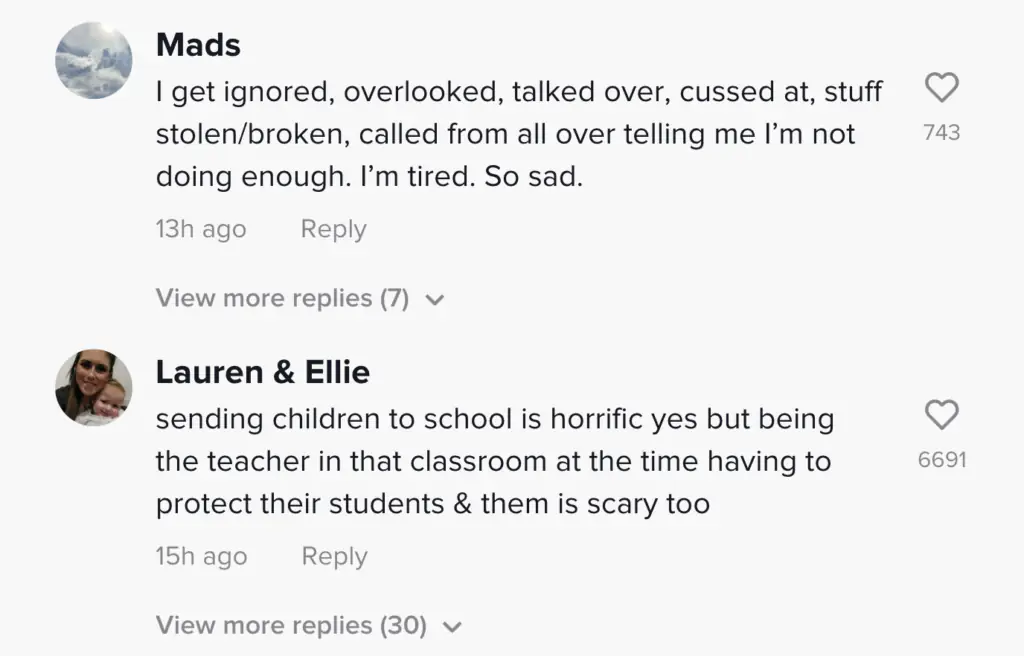This screenshot has width=1024, height=656.
Task: Click the chevron beside the 7 replies label
Action: point(434,299)
